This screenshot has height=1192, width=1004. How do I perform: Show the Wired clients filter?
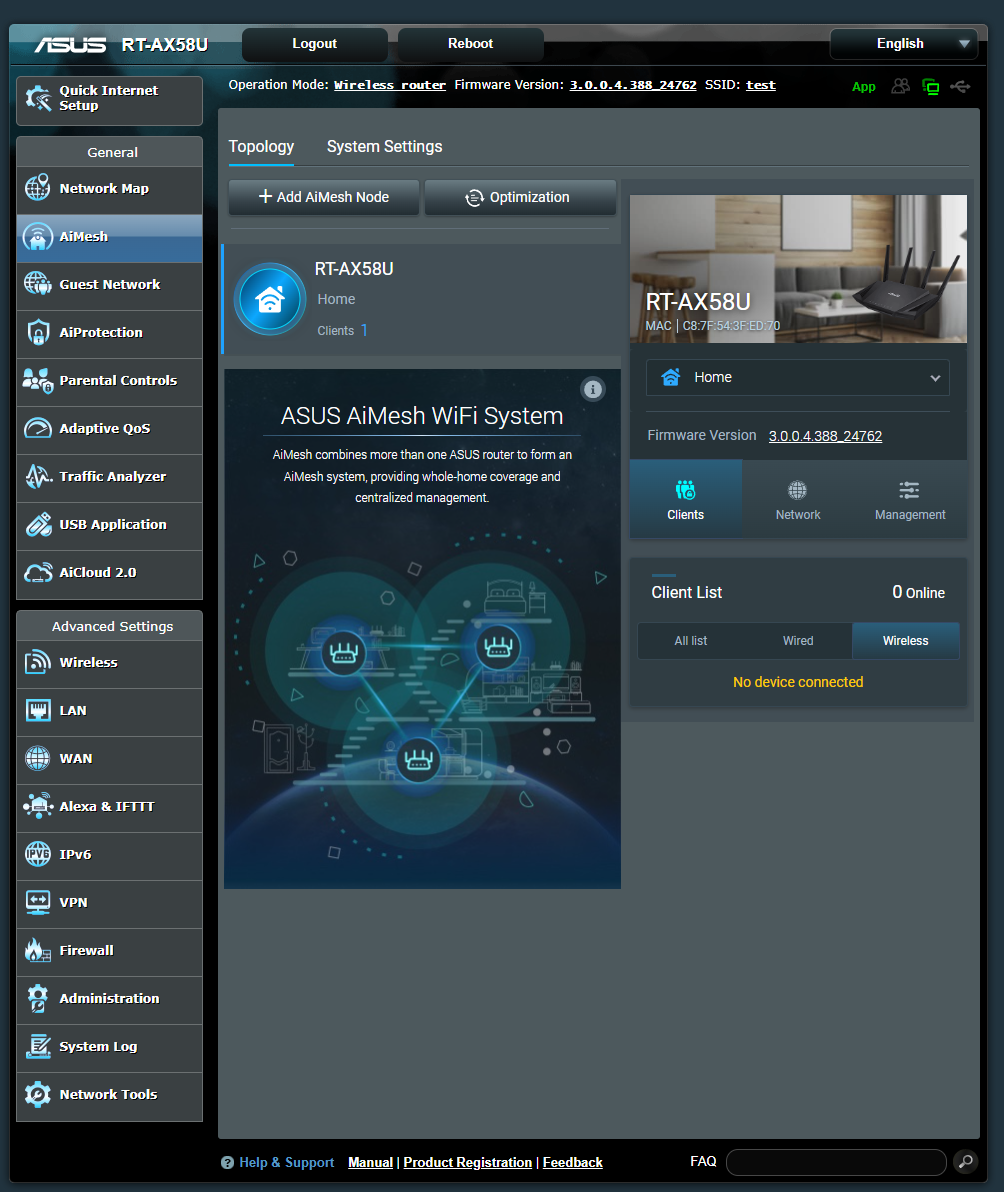pos(798,641)
